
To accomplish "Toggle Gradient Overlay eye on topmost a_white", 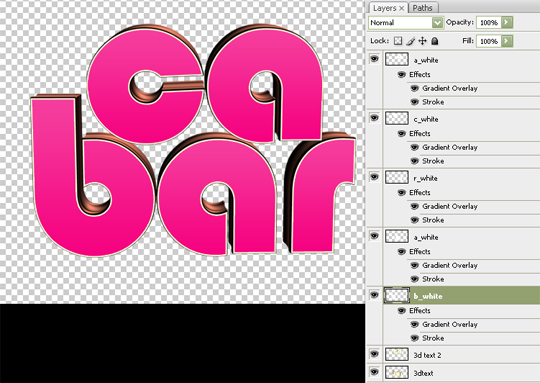I will (415, 89).
